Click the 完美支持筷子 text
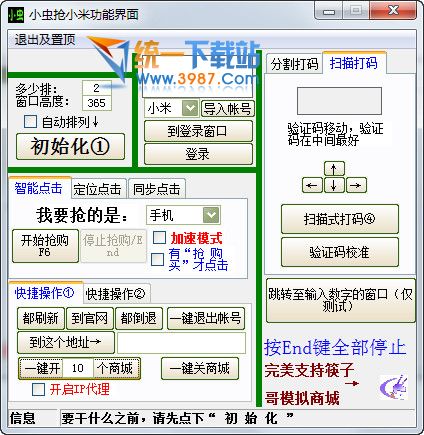This screenshot has width=424, height=435. coord(309,370)
